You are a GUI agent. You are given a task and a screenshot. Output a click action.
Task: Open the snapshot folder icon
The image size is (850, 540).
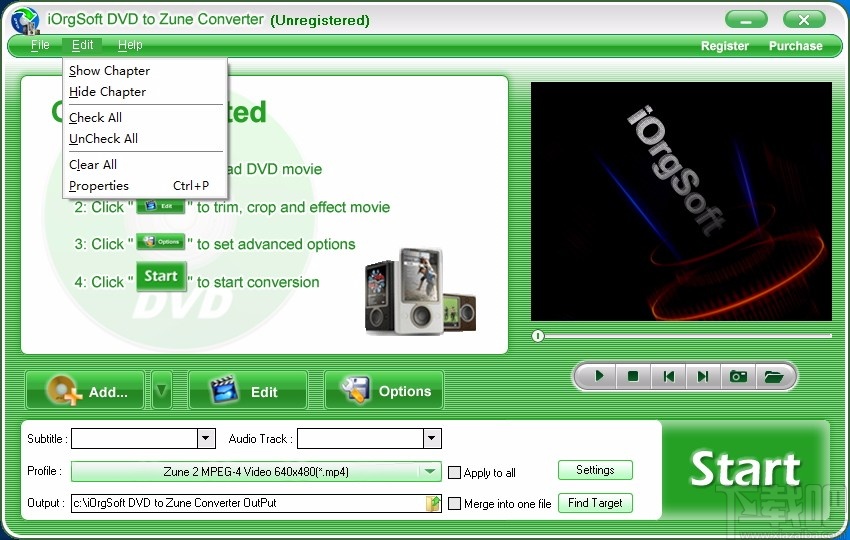(774, 376)
